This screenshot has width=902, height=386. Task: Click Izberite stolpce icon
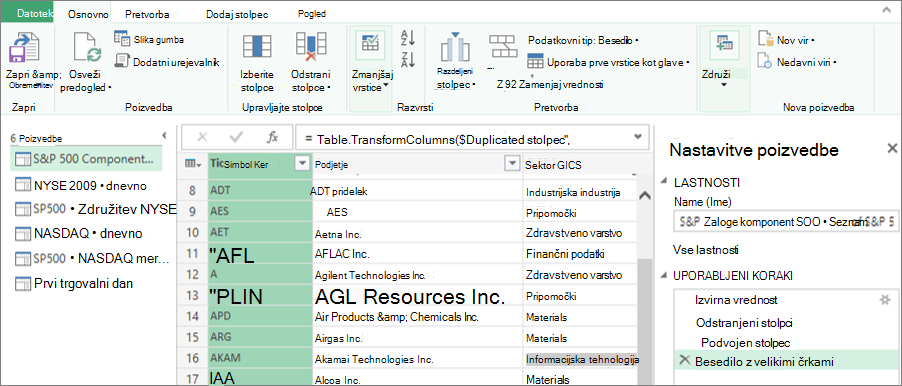pos(257,48)
